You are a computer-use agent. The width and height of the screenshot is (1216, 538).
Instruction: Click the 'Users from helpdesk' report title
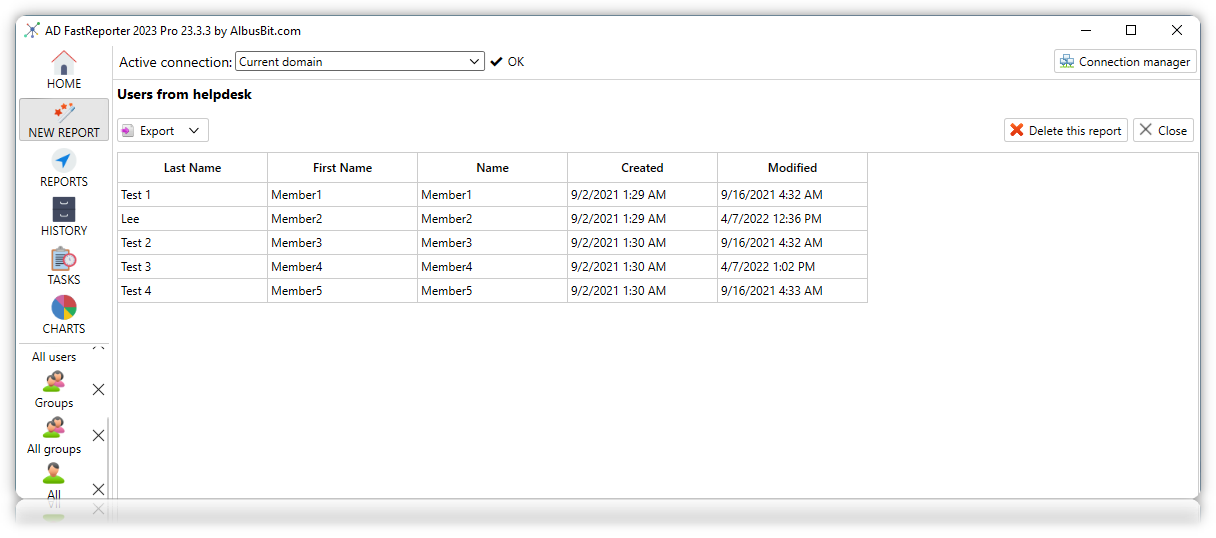point(185,95)
